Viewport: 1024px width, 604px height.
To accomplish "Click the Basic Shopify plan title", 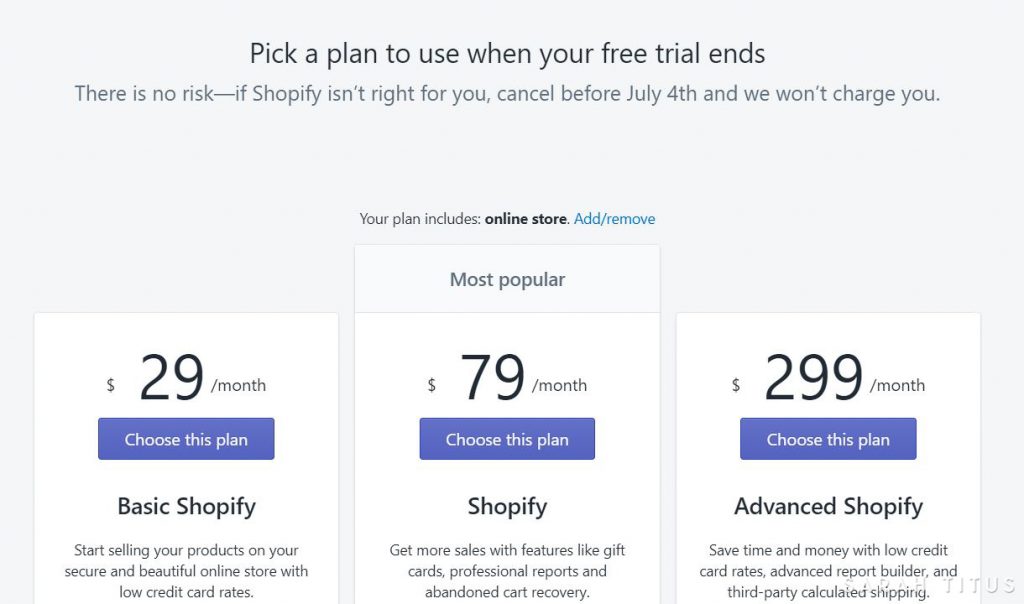I will (x=187, y=506).
